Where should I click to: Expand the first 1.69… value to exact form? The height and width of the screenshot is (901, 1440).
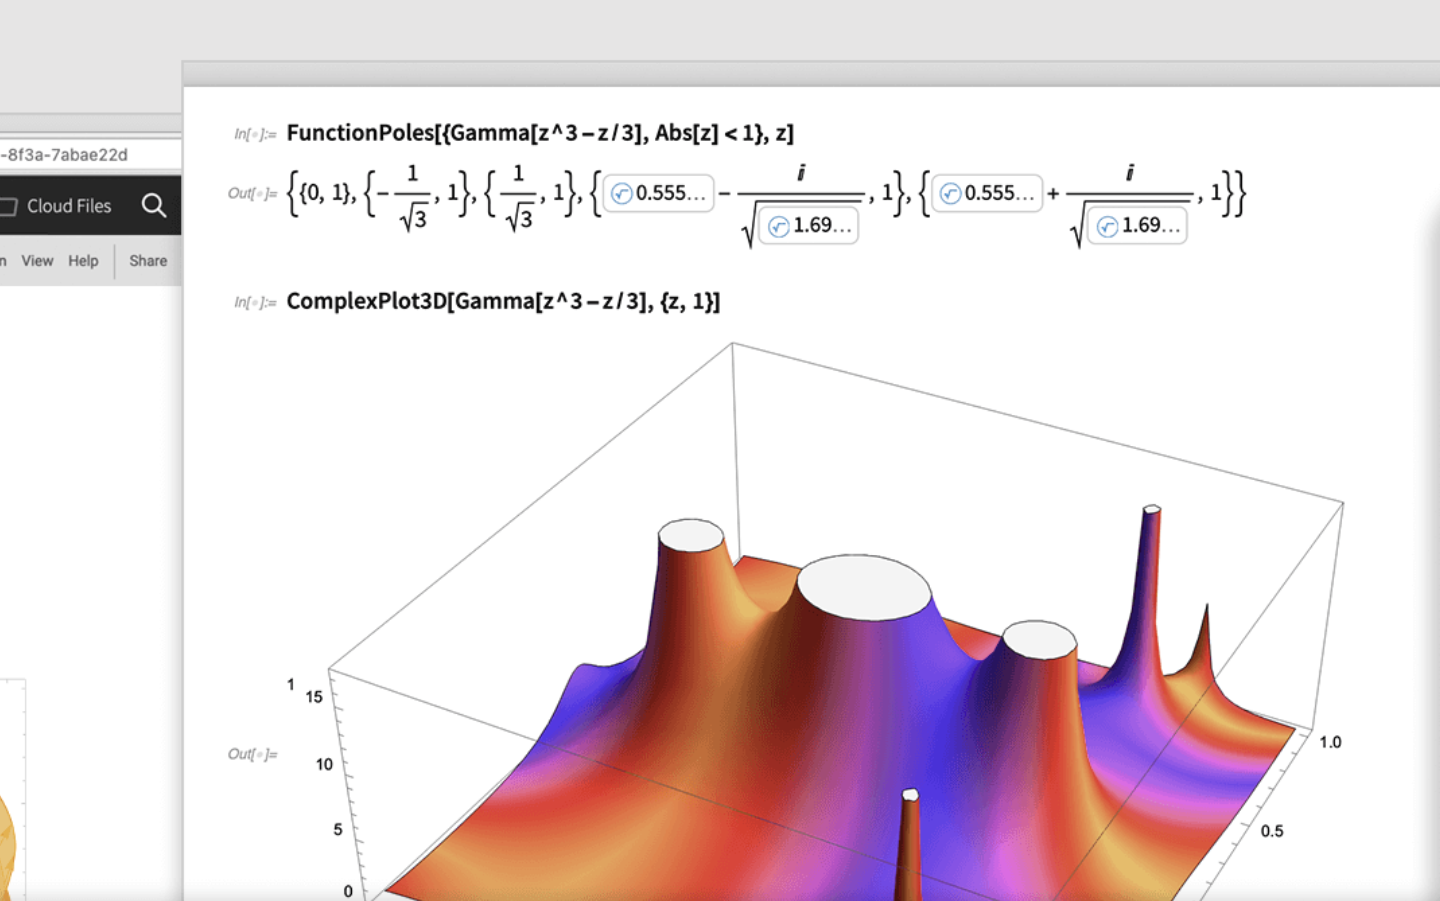click(808, 226)
